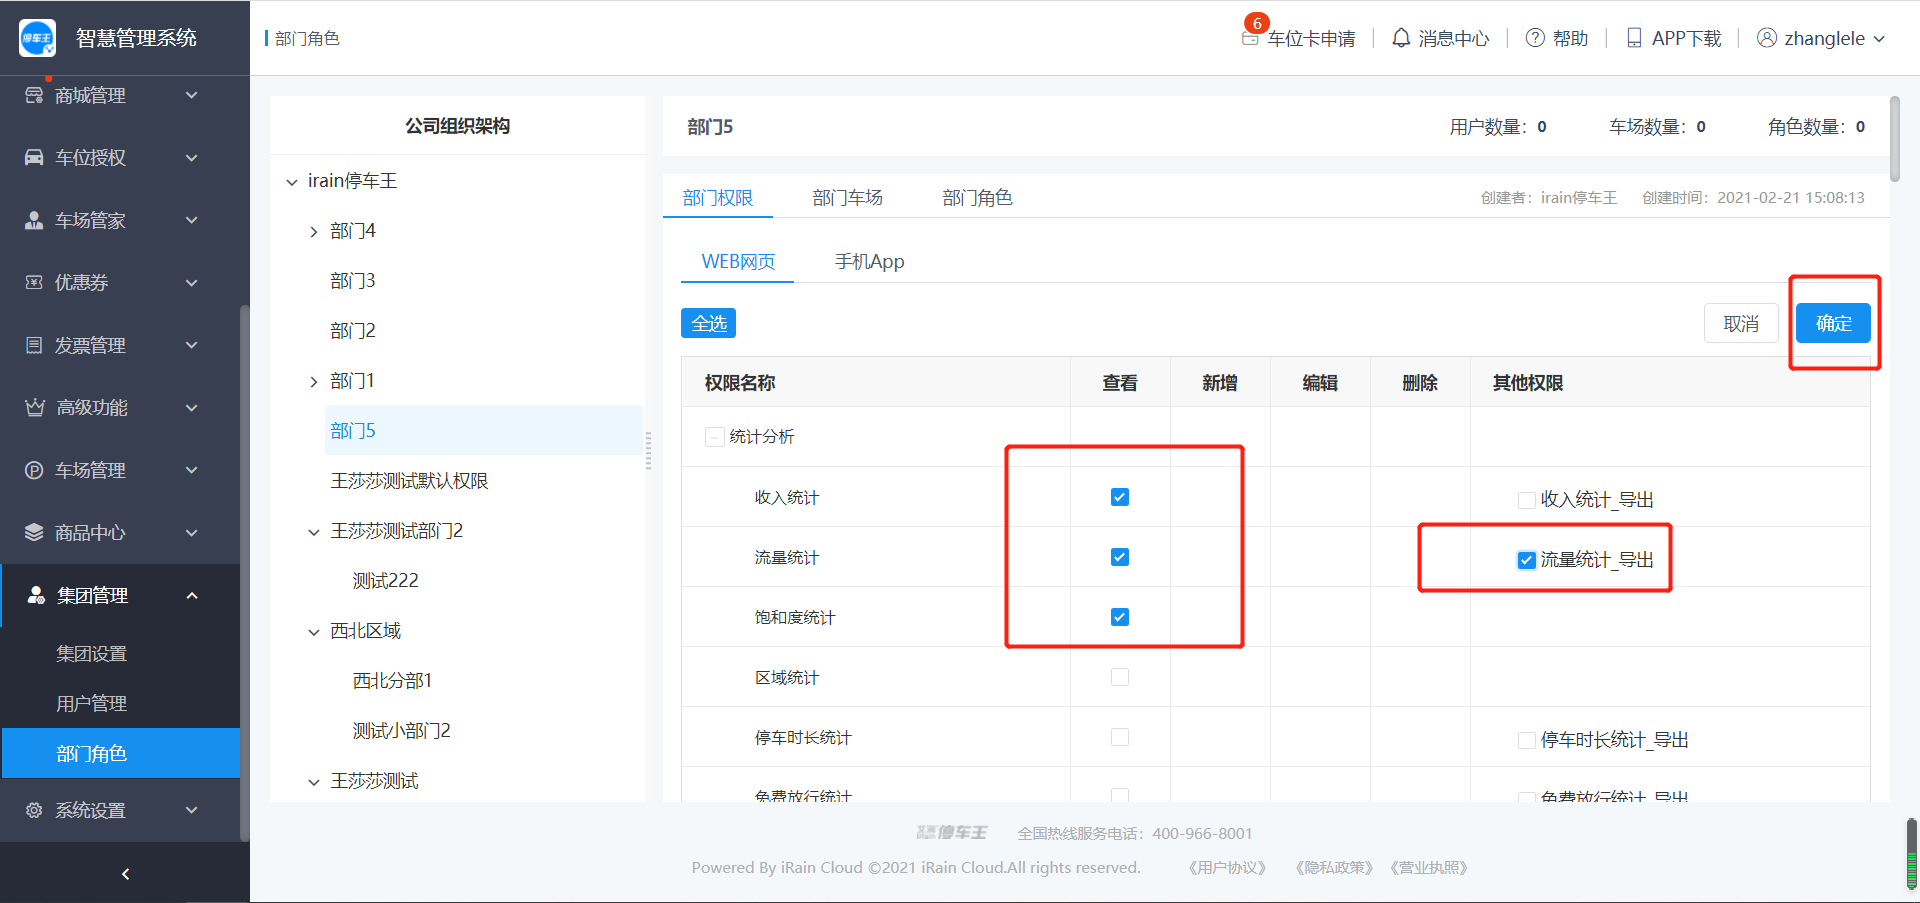Click the 车场管家 sidebar icon
The height and width of the screenshot is (903, 1920).
[34, 220]
